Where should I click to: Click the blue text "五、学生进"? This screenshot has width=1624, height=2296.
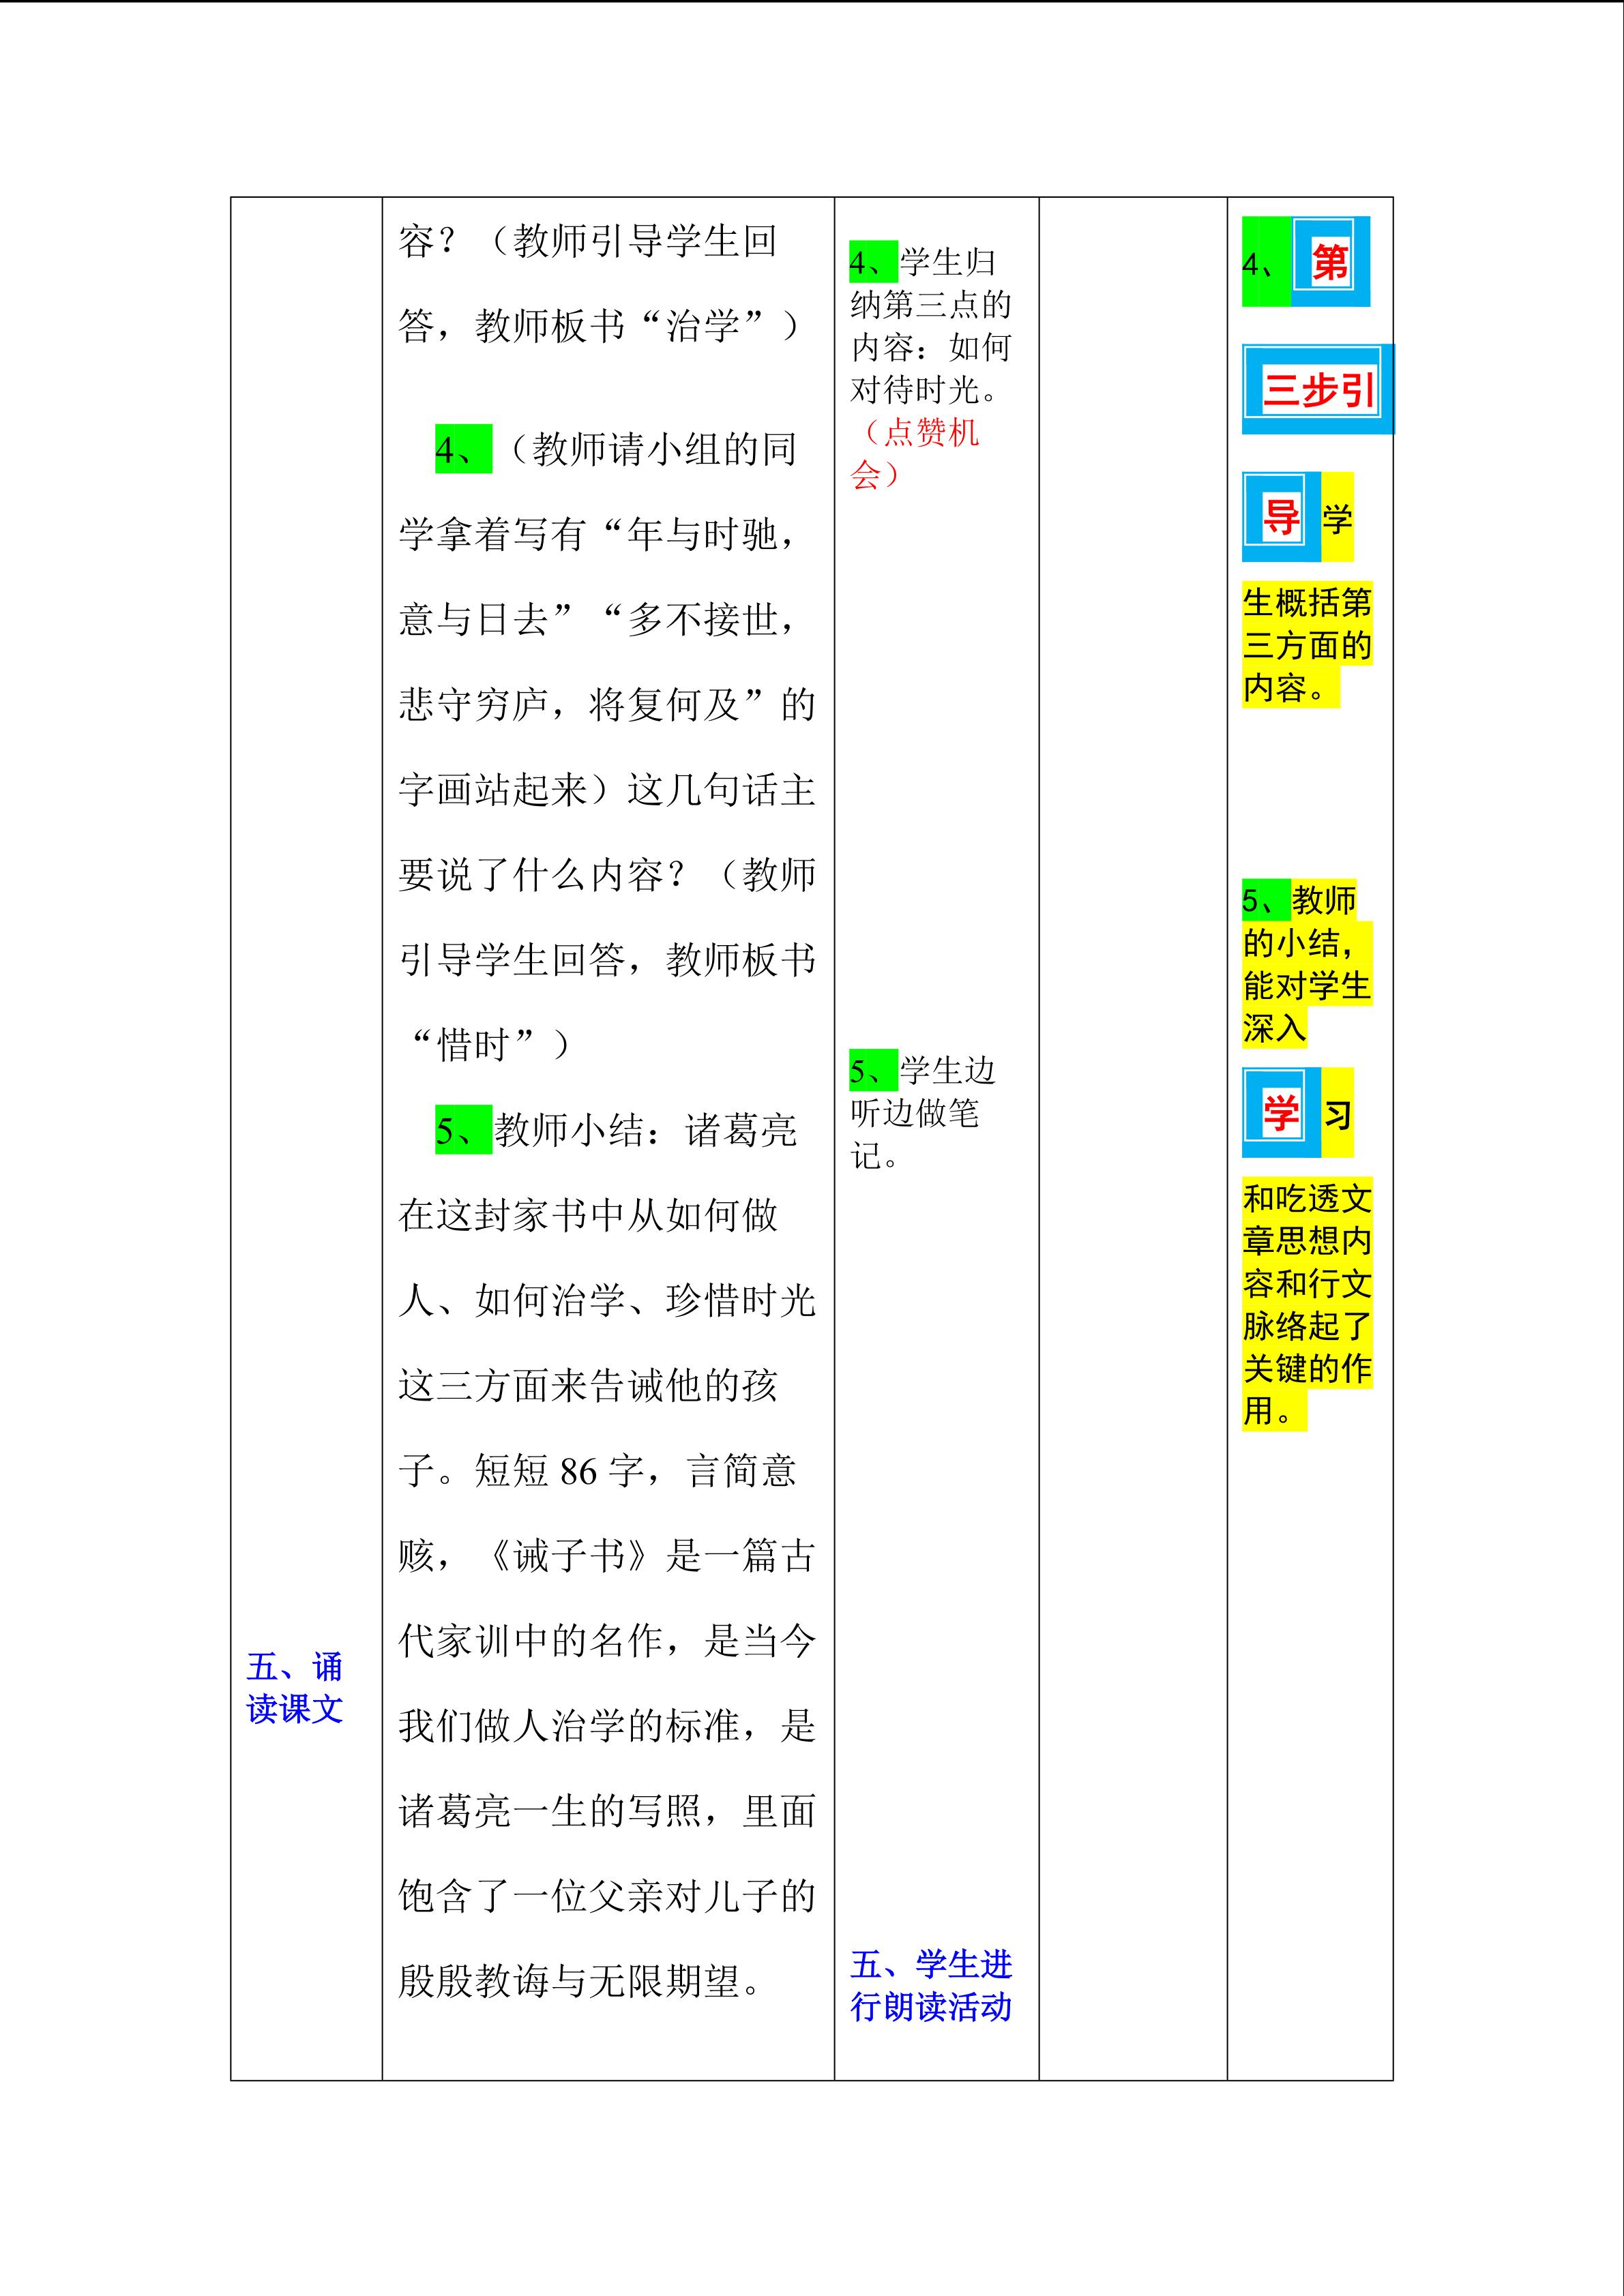[931, 1964]
